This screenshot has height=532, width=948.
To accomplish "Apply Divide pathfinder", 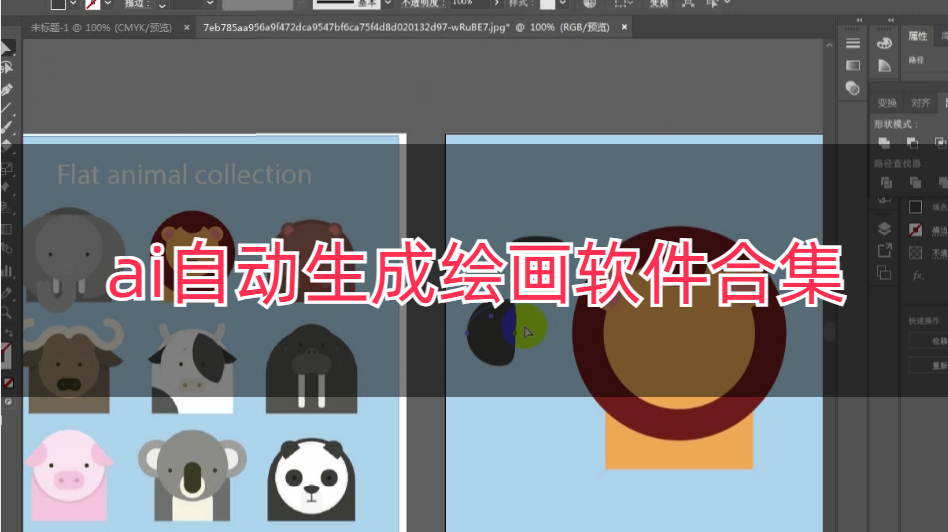I will tap(886, 182).
